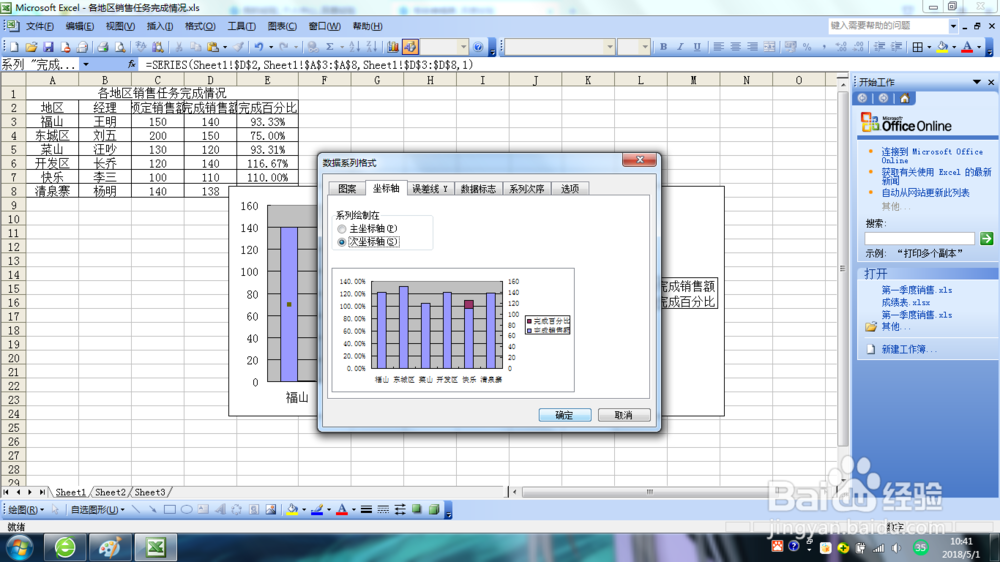Image resolution: width=1000 pixels, height=562 pixels.
Task: Open the File (文件) menu
Action: coord(40,26)
